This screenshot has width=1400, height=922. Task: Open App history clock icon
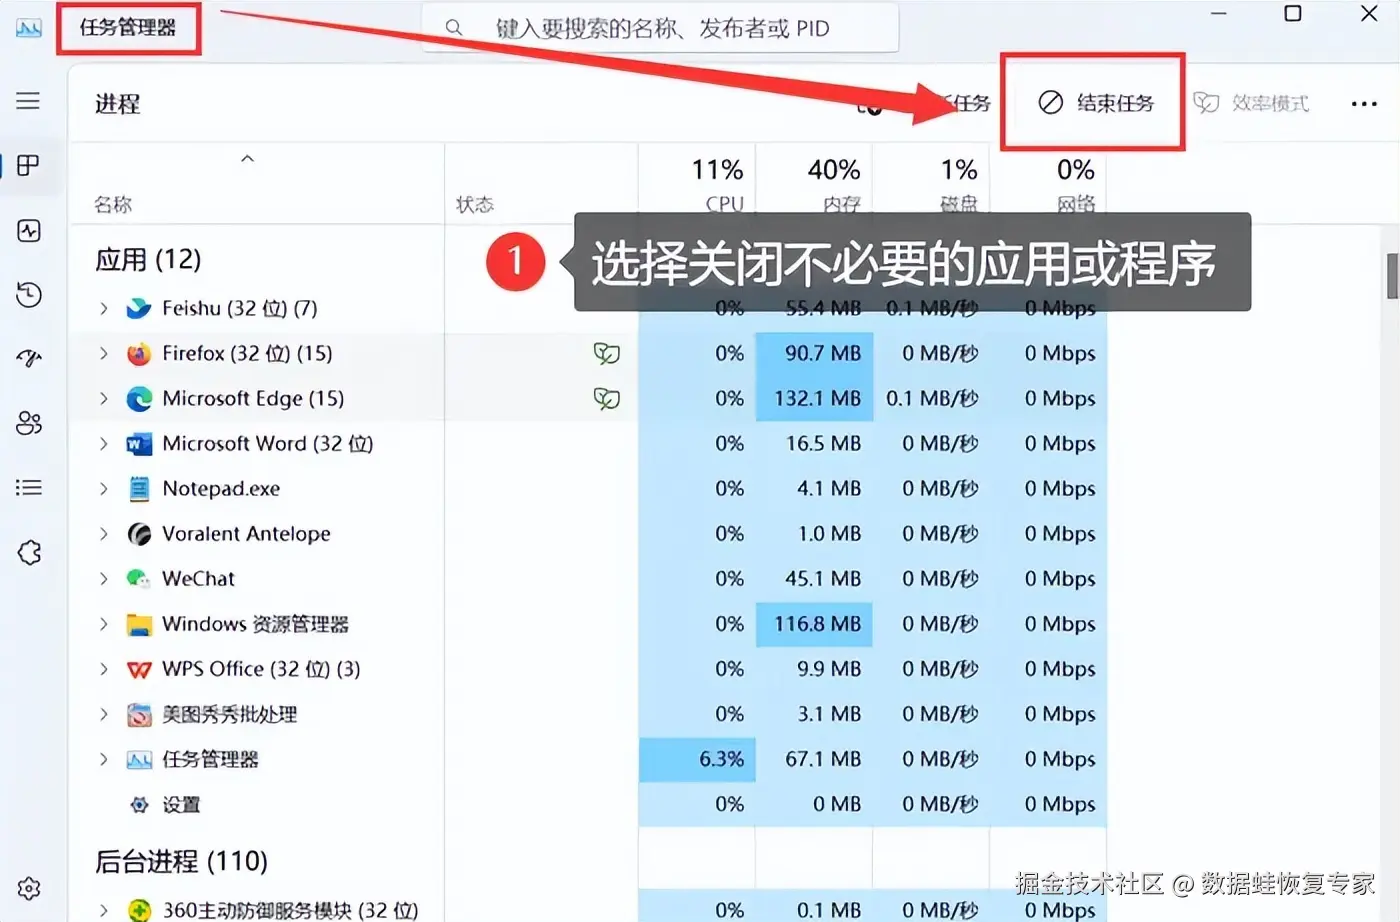[x=29, y=295]
